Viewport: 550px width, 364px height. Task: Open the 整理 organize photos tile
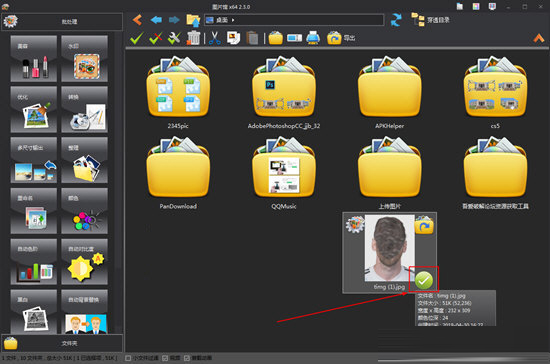click(x=85, y=160)
